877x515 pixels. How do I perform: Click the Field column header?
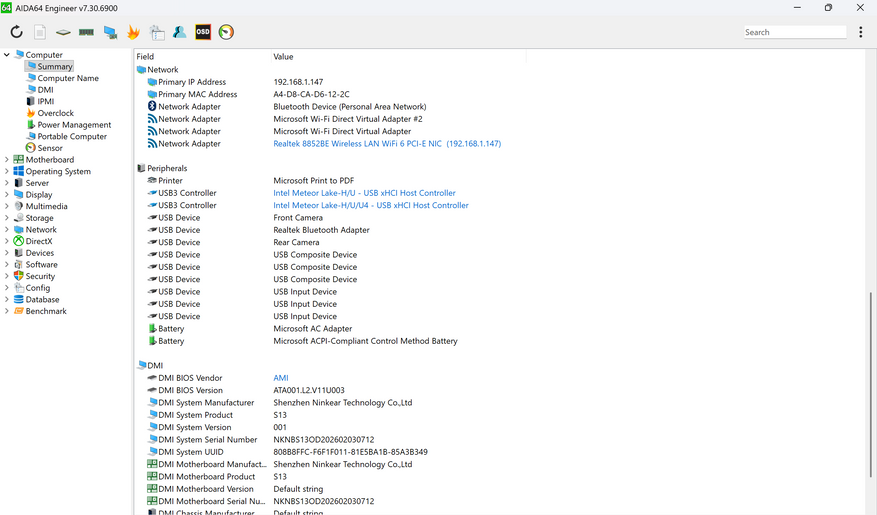pyautogui.click(x=146, y=57)
